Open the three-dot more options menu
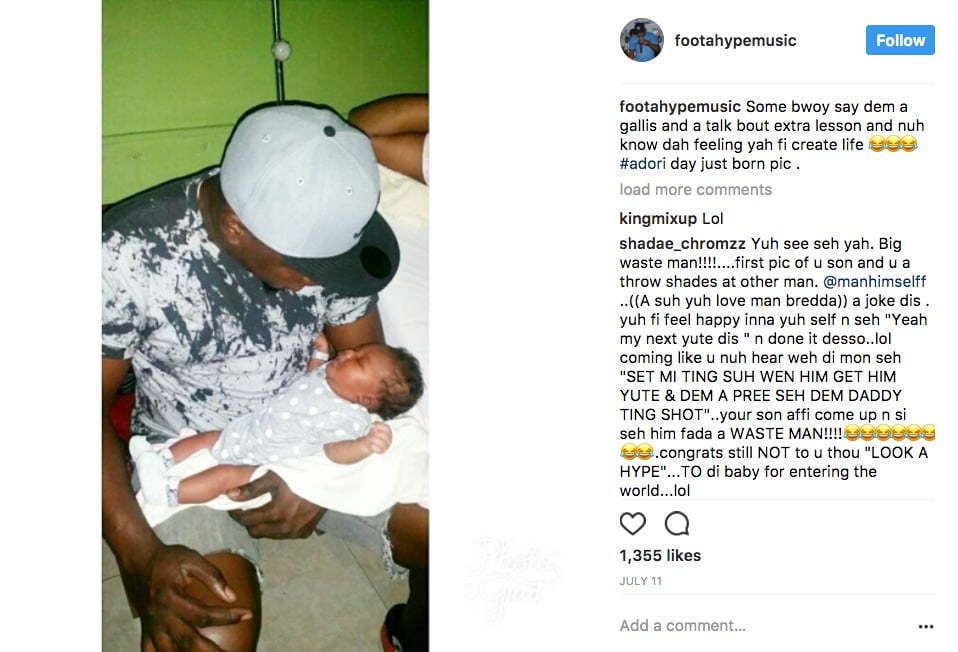958x652 pixels. point(926,626)
